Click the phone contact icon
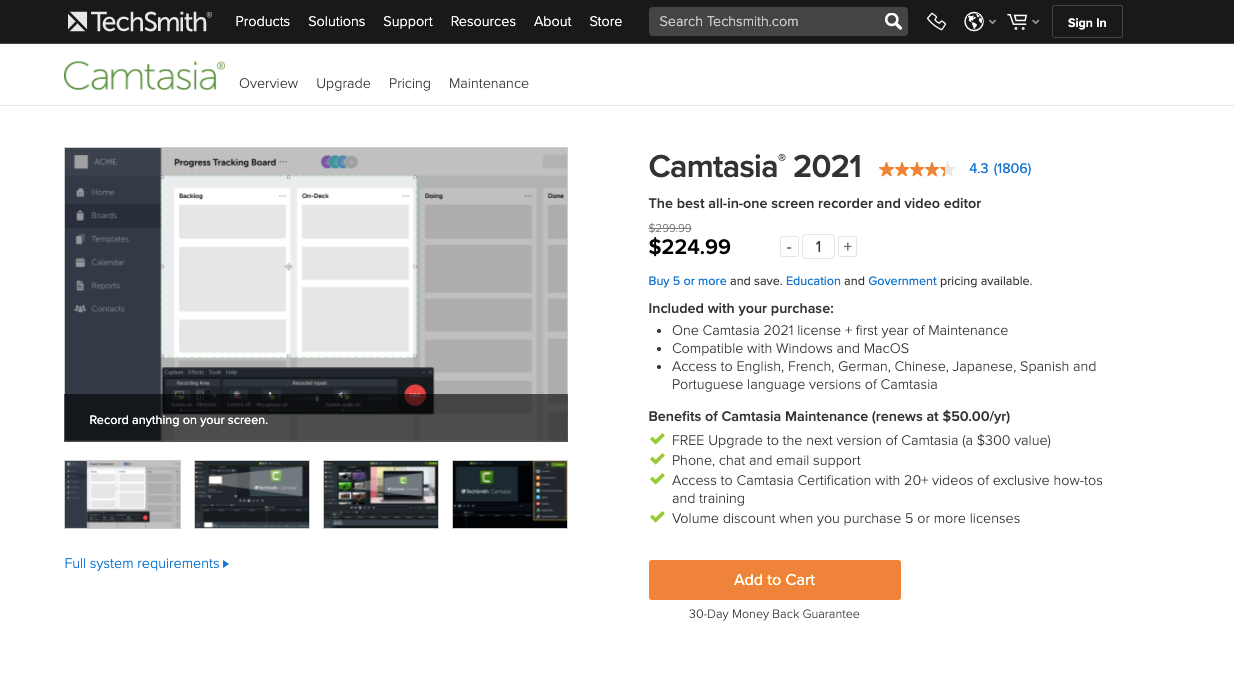1234x674 pixels. [936, 21]
